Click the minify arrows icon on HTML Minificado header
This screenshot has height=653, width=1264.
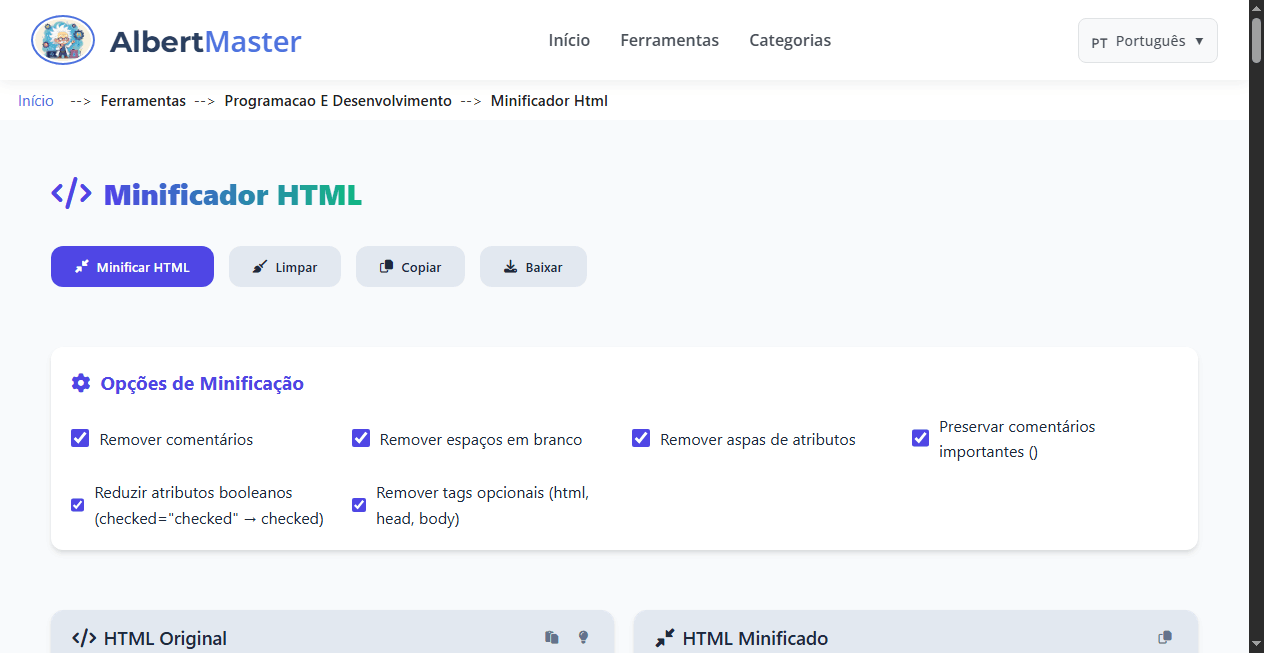pyautogui.click(x=665, y=636)
